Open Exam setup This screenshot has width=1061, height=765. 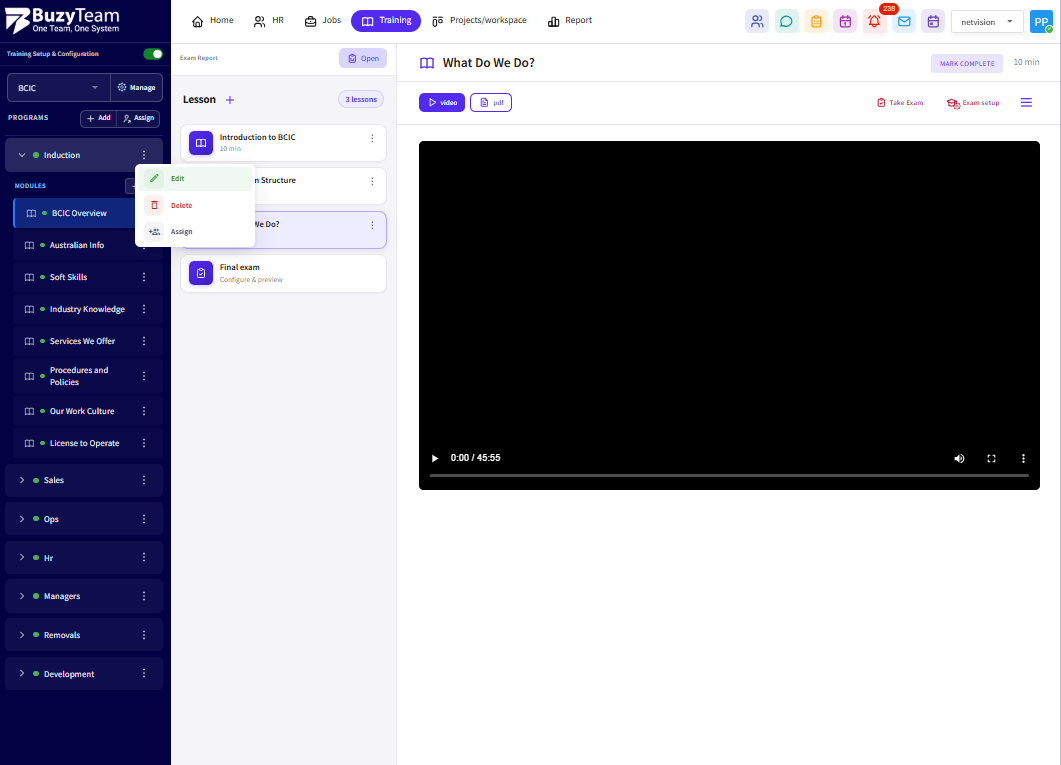pos(973,103)
